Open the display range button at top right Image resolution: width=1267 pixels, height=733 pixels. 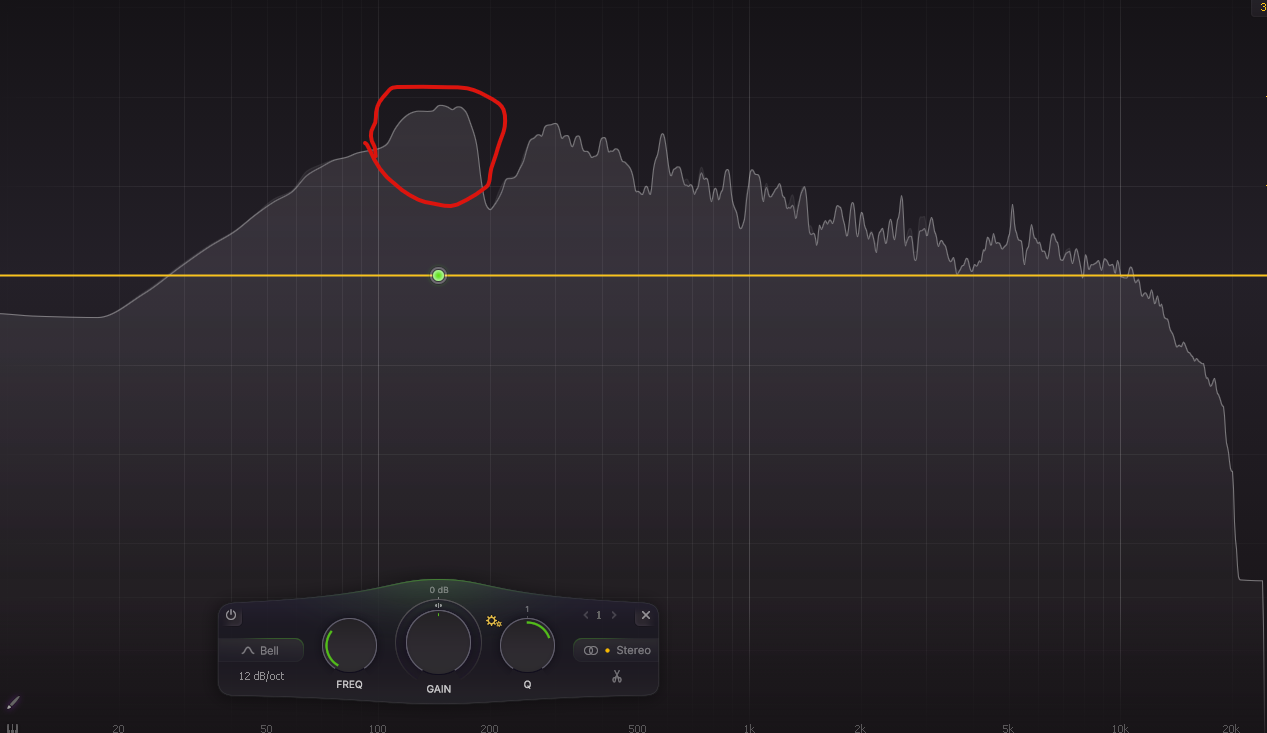point(1260,7)
